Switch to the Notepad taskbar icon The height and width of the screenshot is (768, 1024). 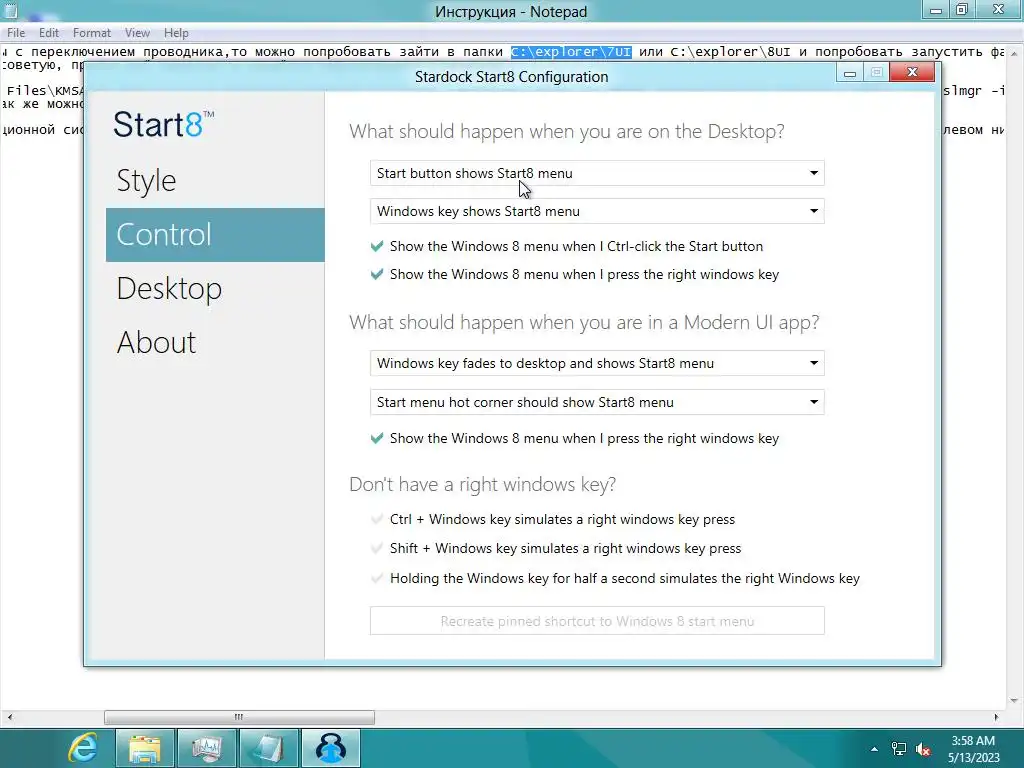(x=268, y=748)
